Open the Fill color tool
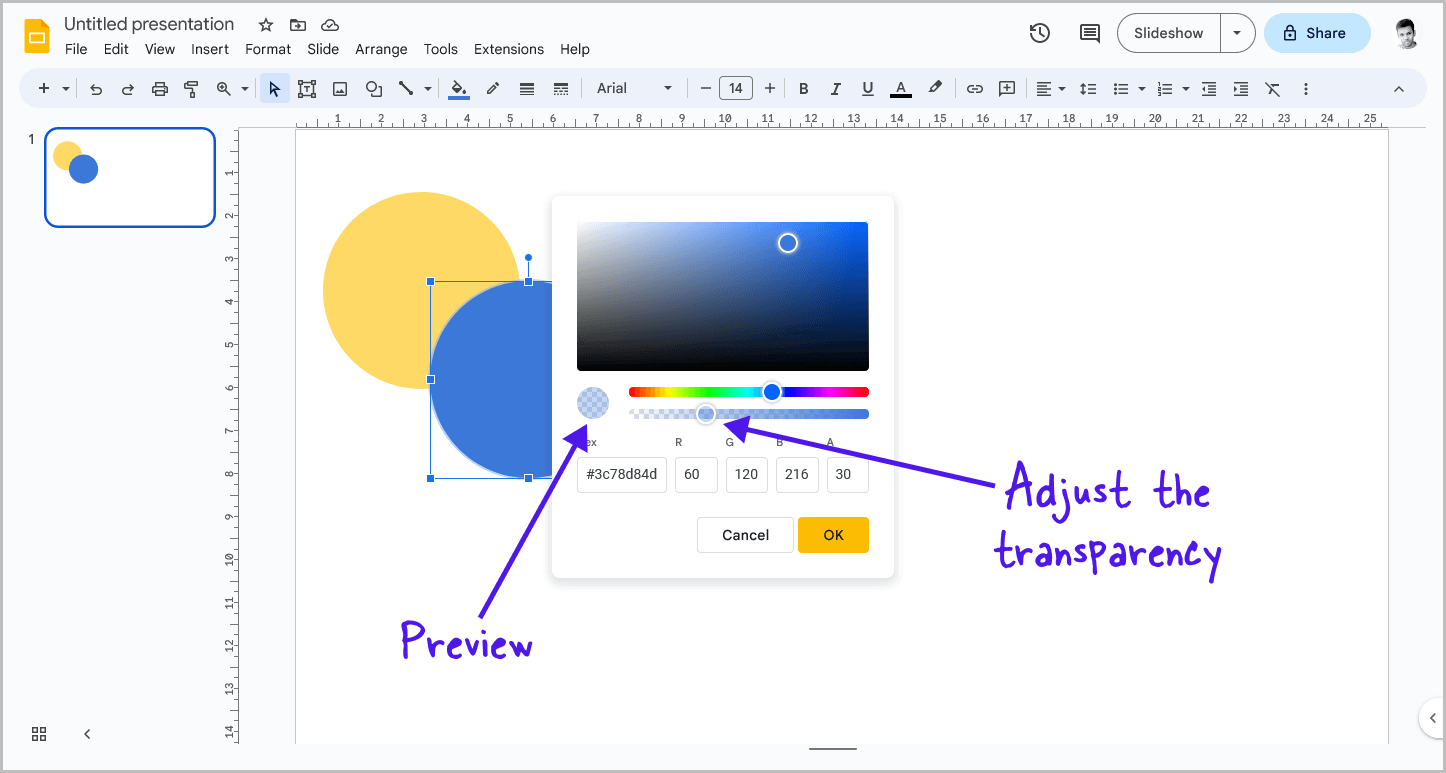 [x=458, y=88]
